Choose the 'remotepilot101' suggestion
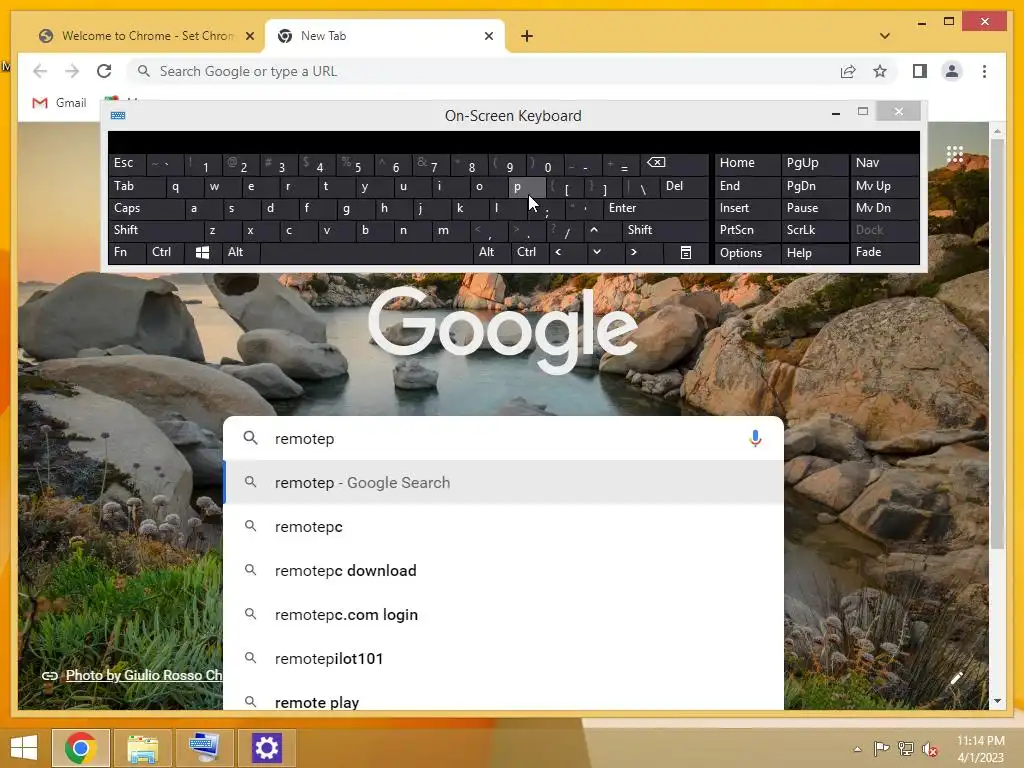 point(503,658)
